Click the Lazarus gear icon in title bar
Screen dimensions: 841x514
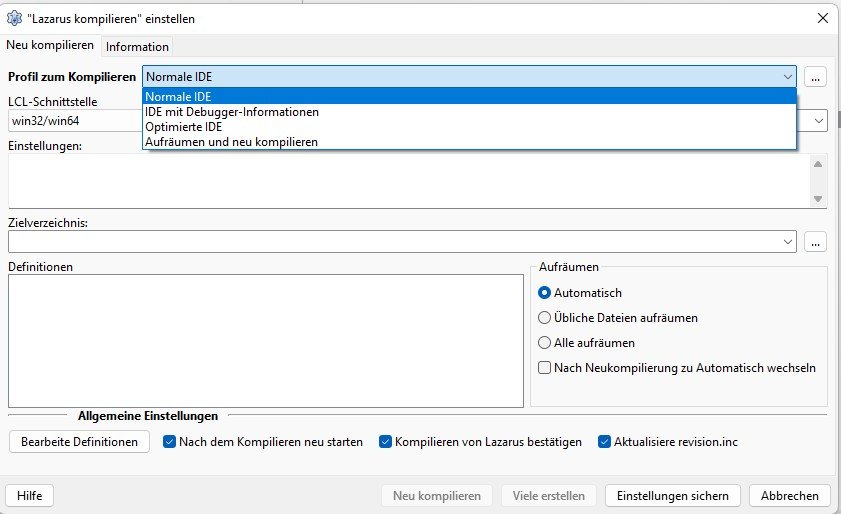click(x=14, y=18)
